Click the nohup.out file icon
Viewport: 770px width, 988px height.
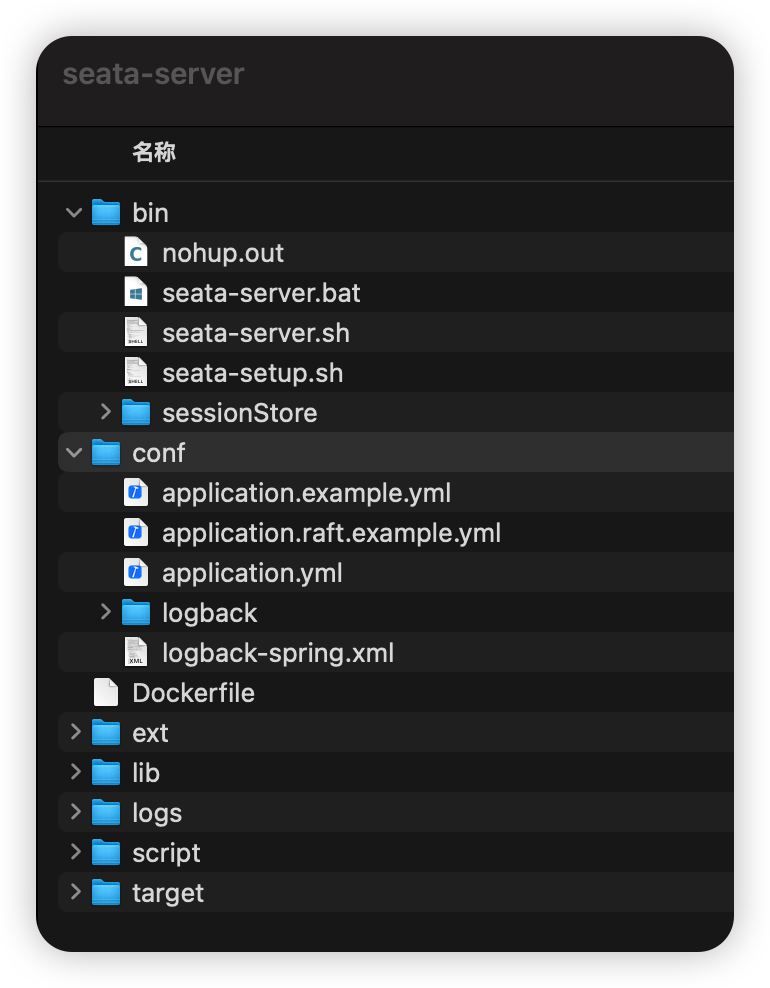click(135, 253)
